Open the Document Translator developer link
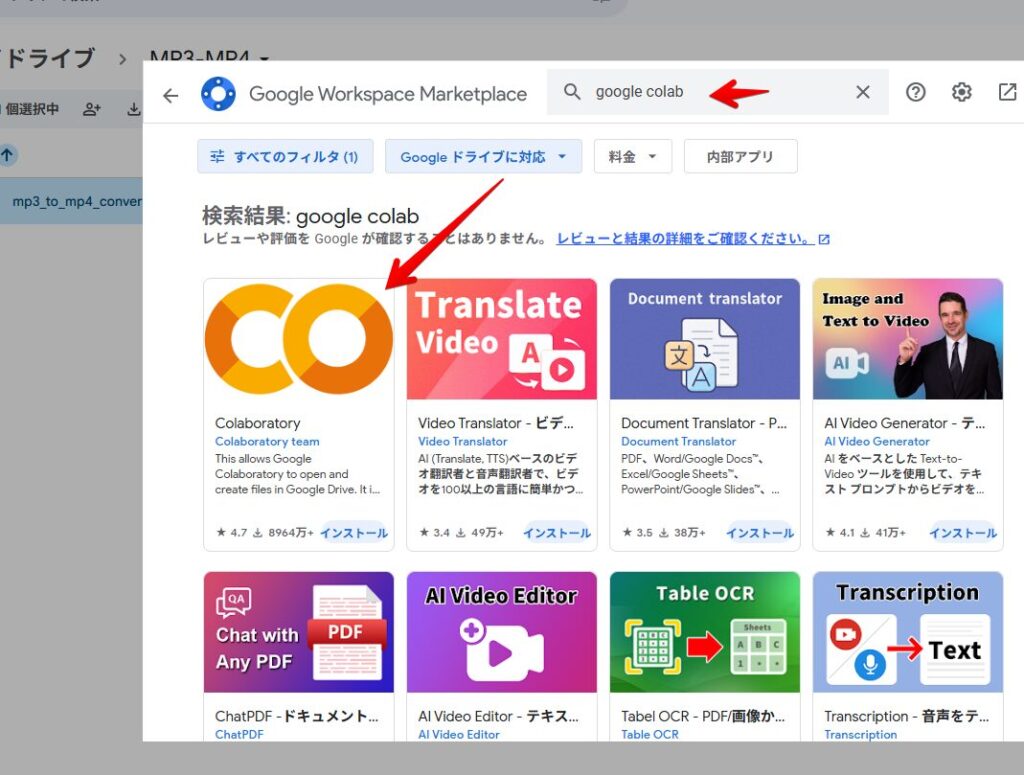 [678, 441]
